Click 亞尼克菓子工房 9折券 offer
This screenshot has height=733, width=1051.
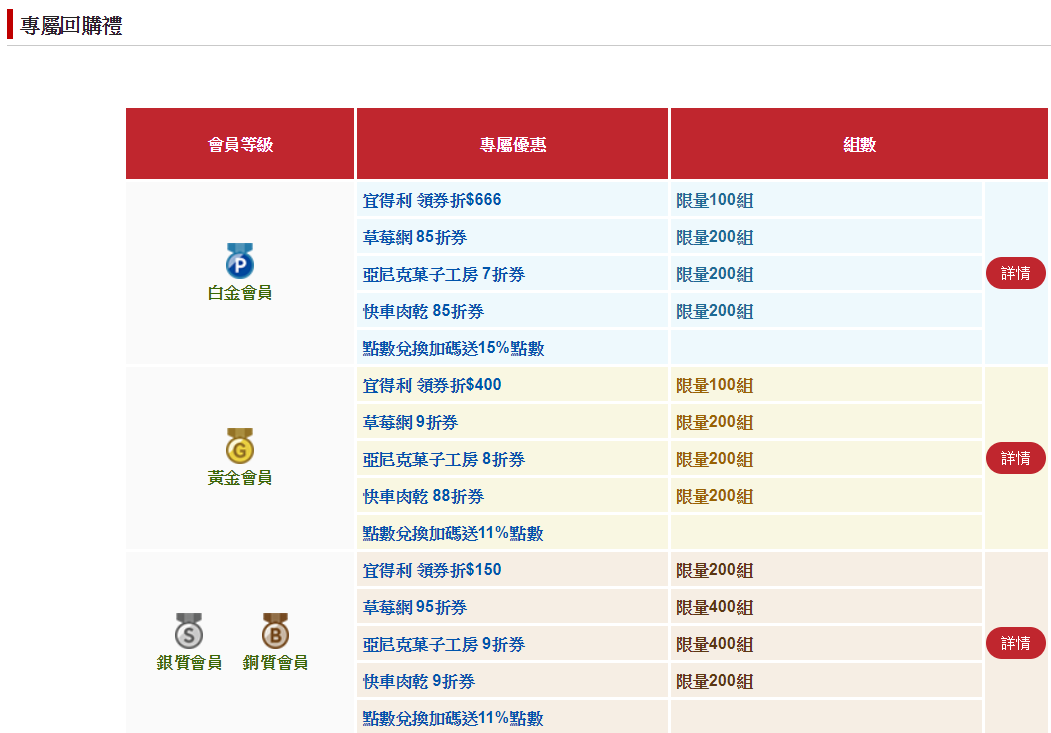tap(444, 645)
